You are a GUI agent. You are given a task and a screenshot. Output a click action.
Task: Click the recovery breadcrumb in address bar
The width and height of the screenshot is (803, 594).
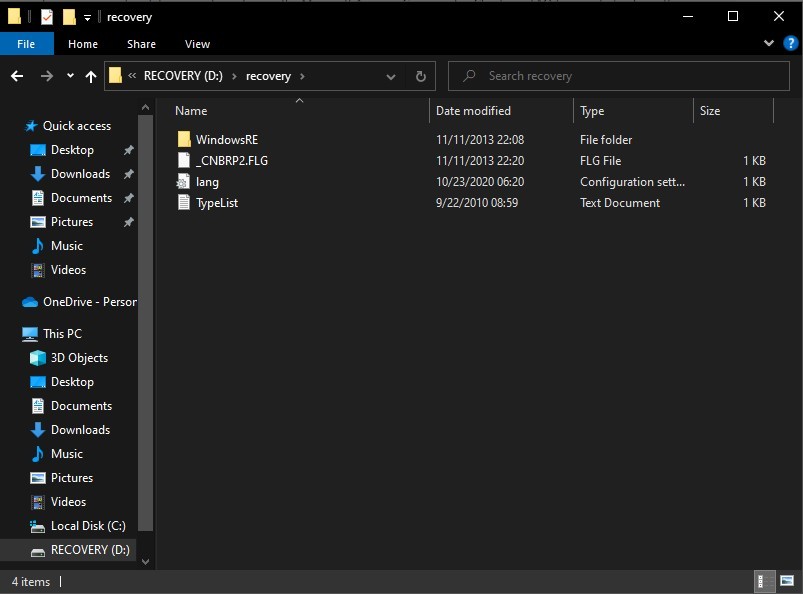[x=268, y=76]
